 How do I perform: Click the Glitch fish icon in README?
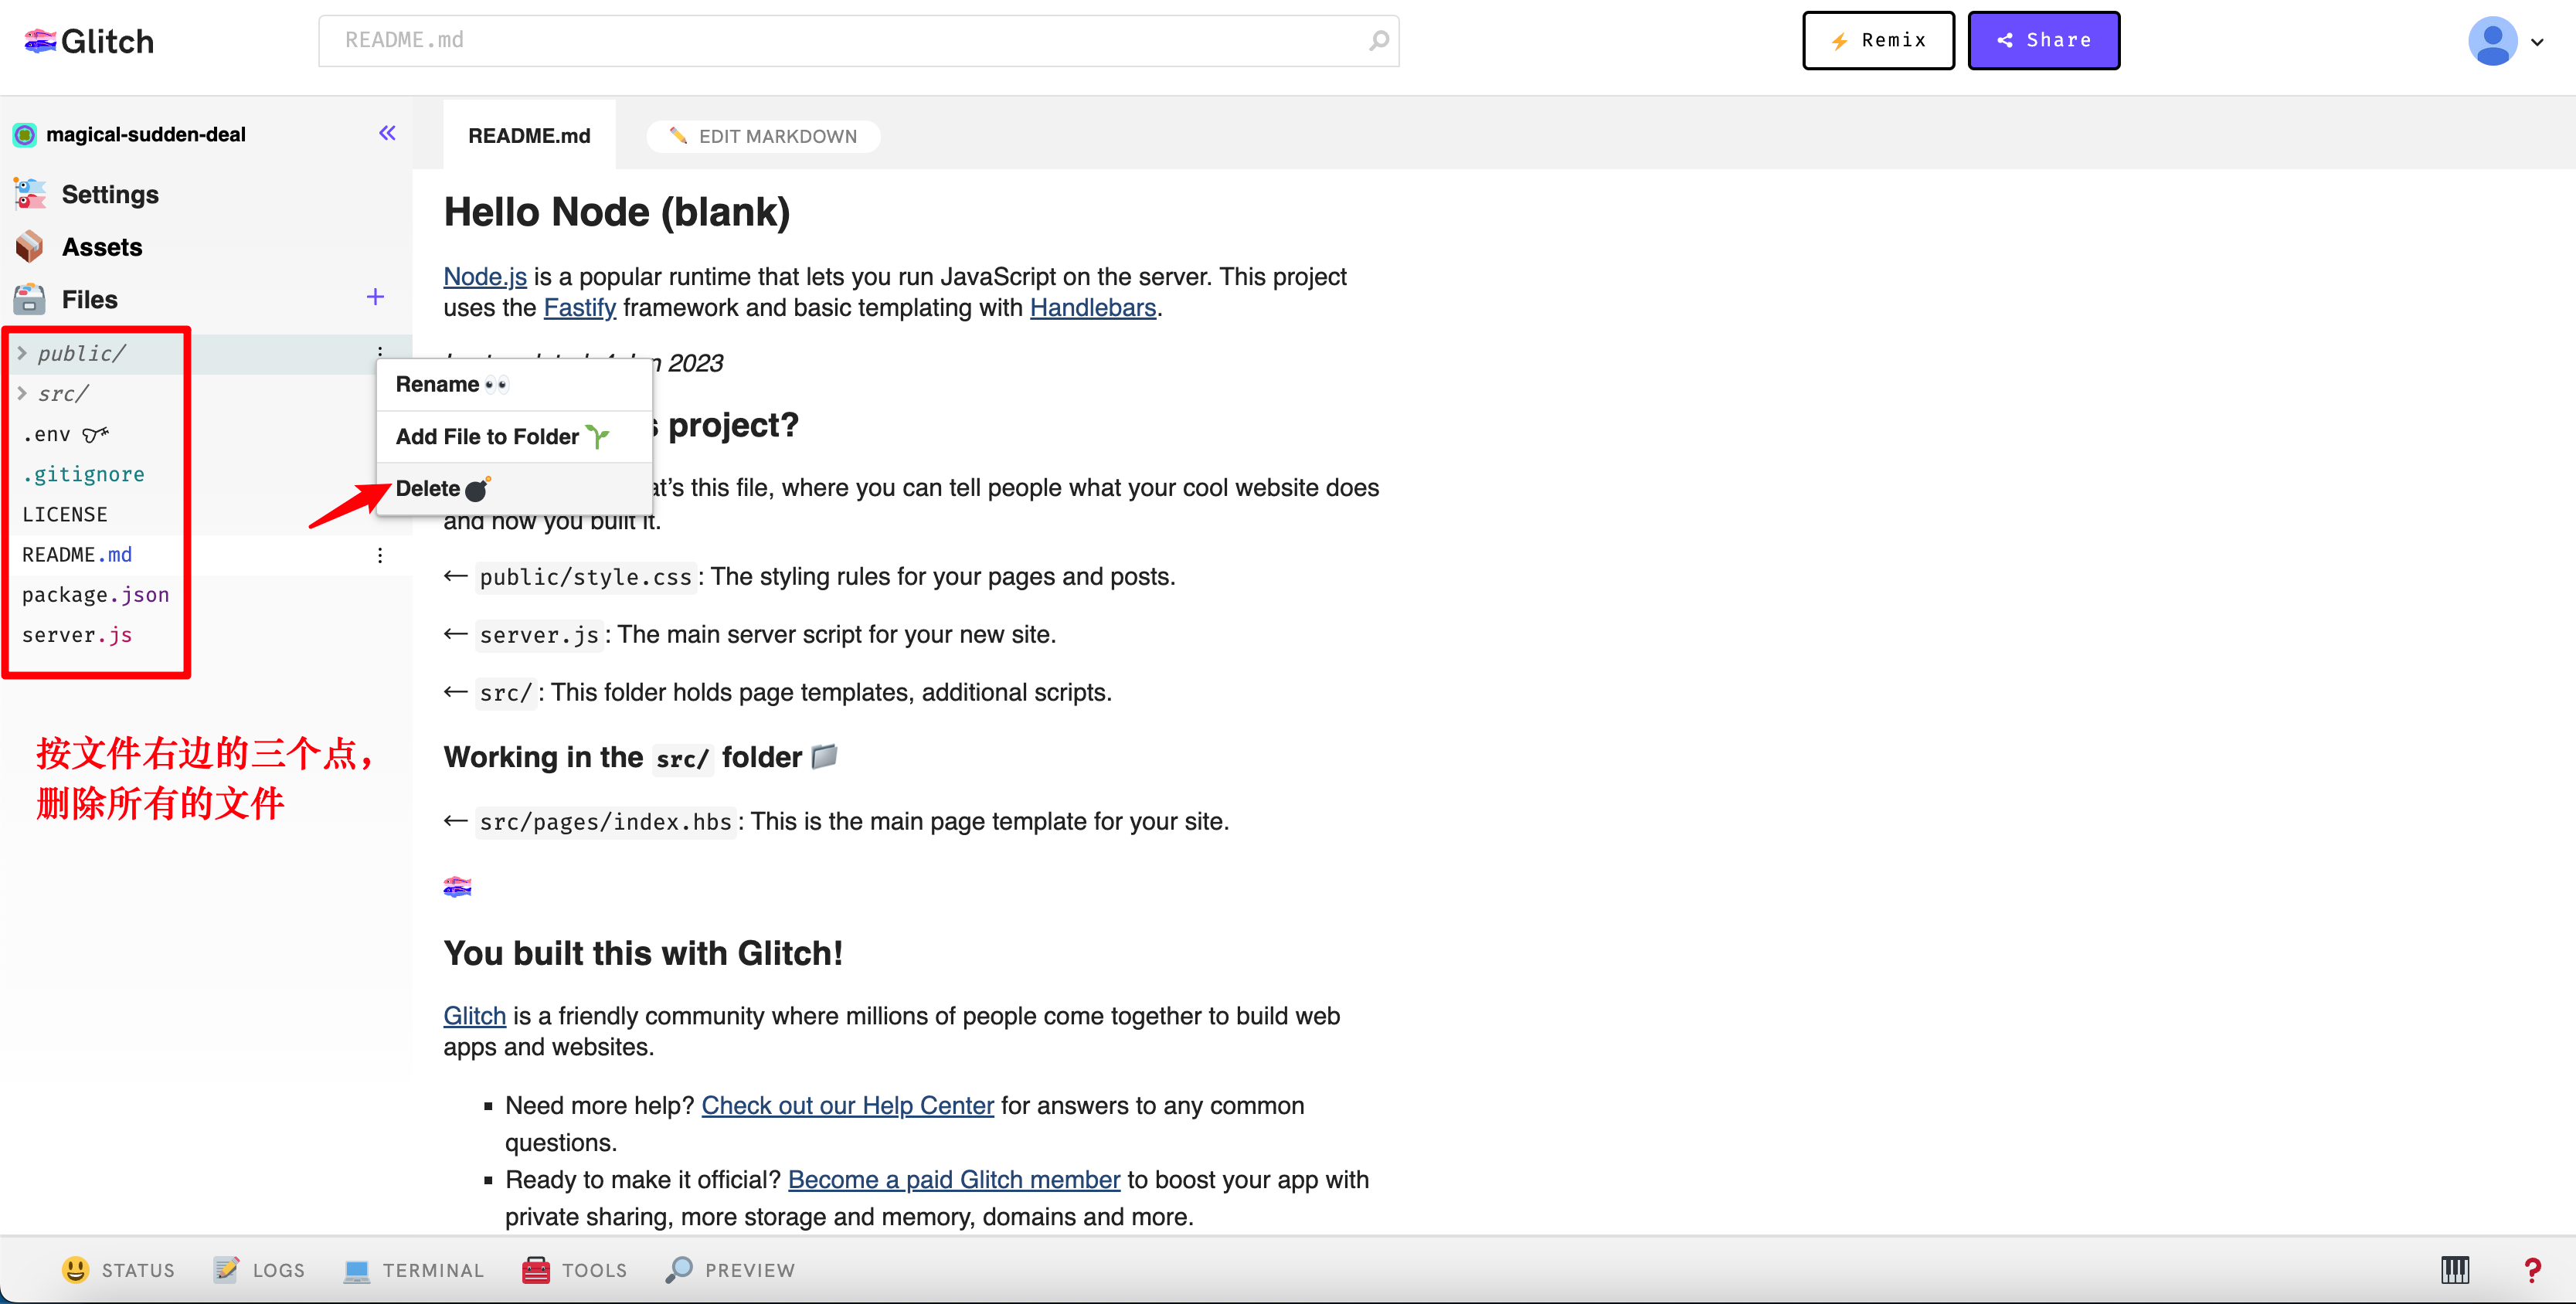click(x=457, y=887)
